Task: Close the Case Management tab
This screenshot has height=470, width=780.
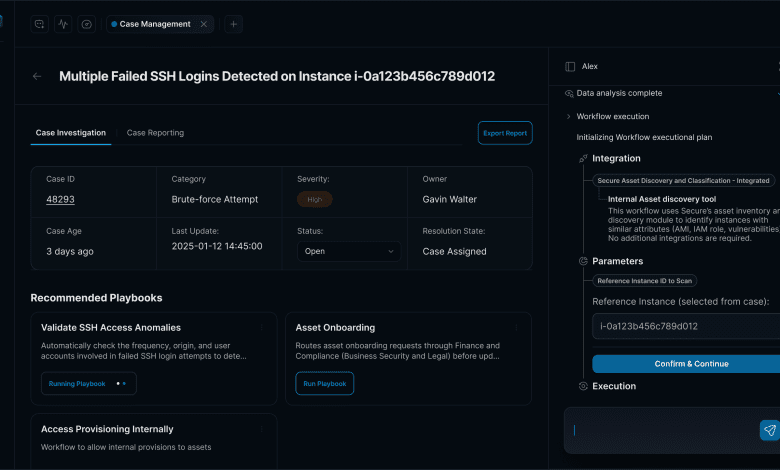Action: pyautogui.click(x=204, y=24)
